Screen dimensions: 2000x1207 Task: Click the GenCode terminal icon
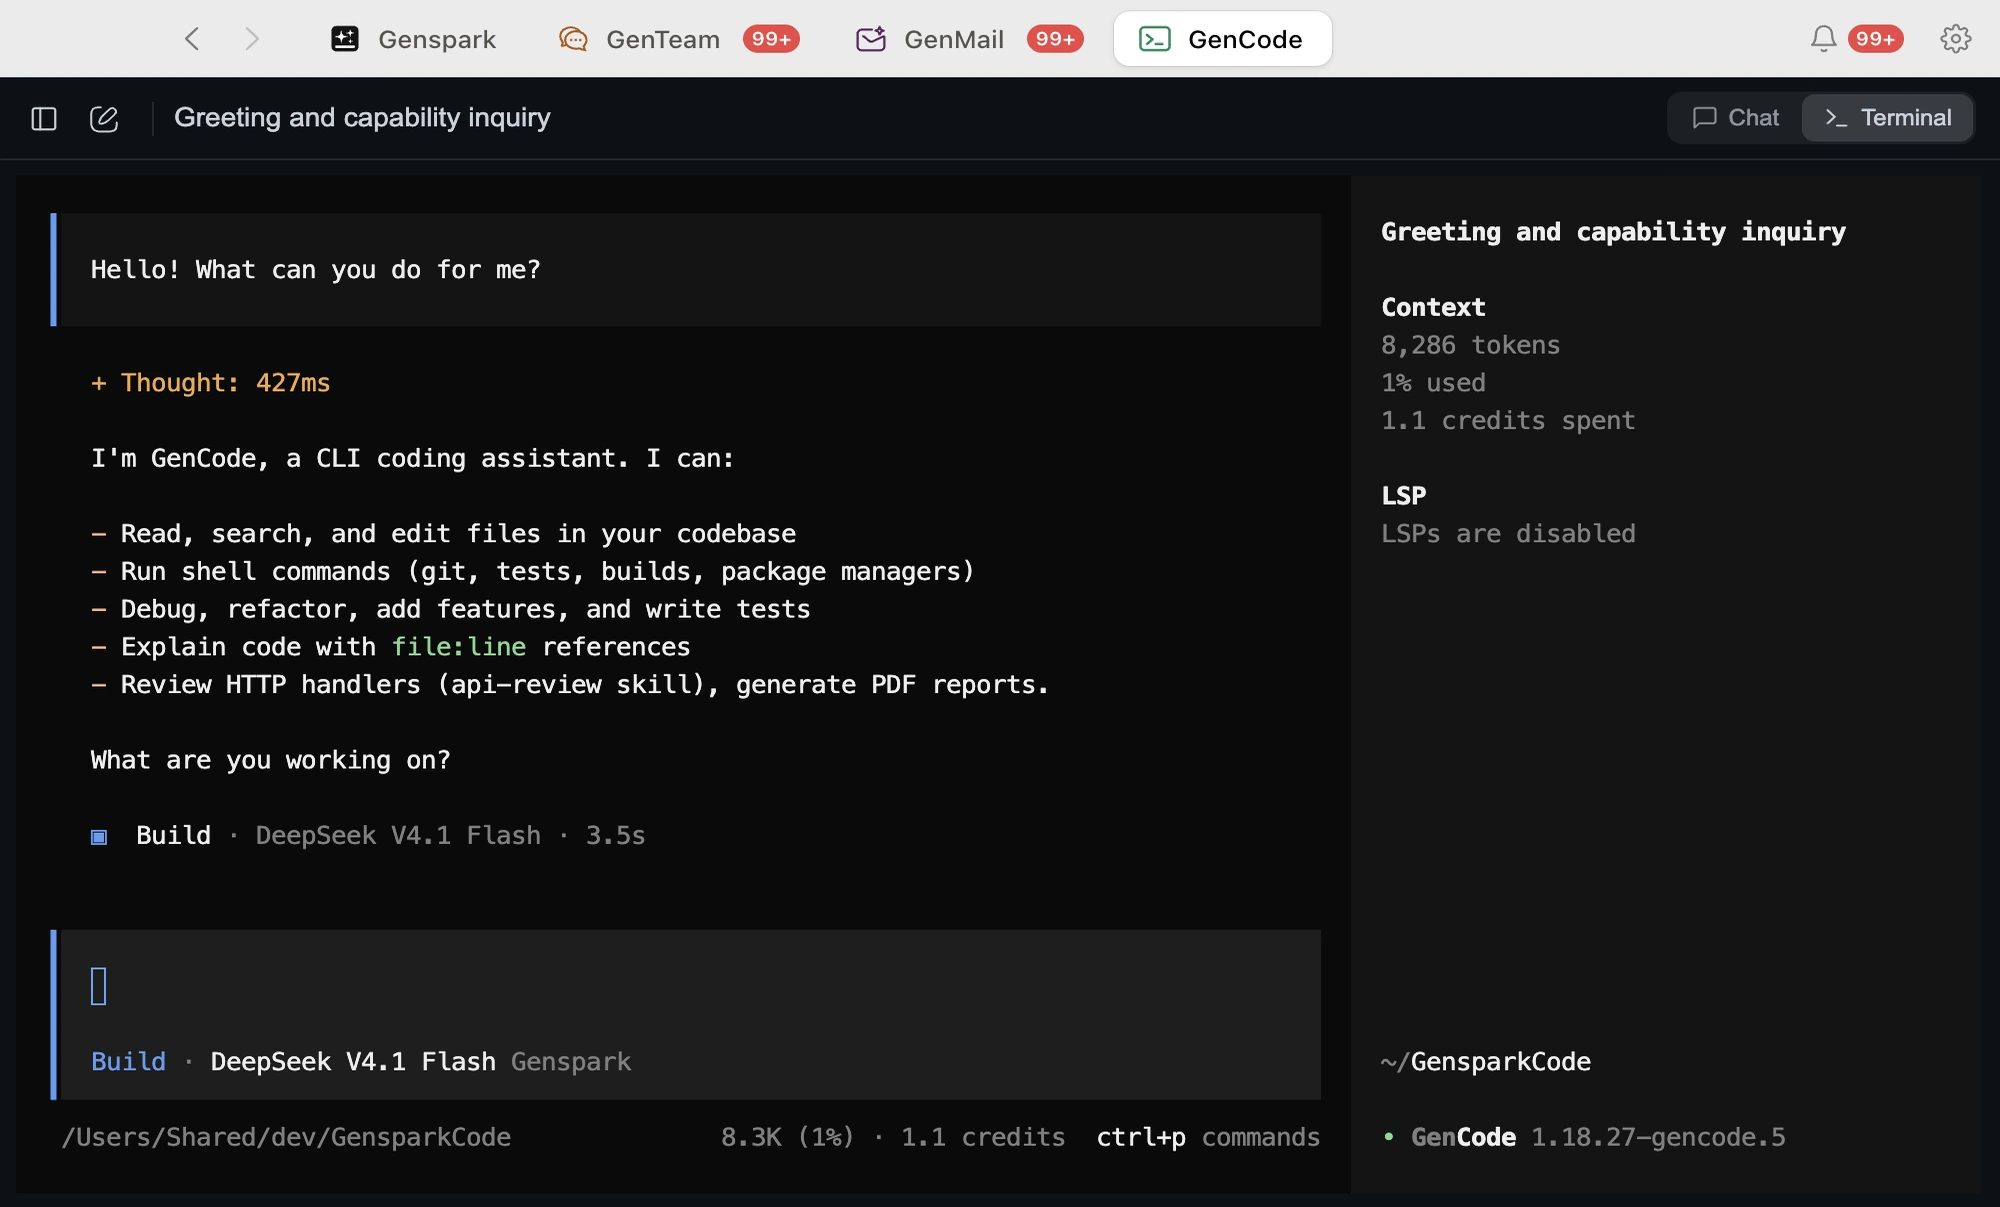click(x=1155, y=39)
